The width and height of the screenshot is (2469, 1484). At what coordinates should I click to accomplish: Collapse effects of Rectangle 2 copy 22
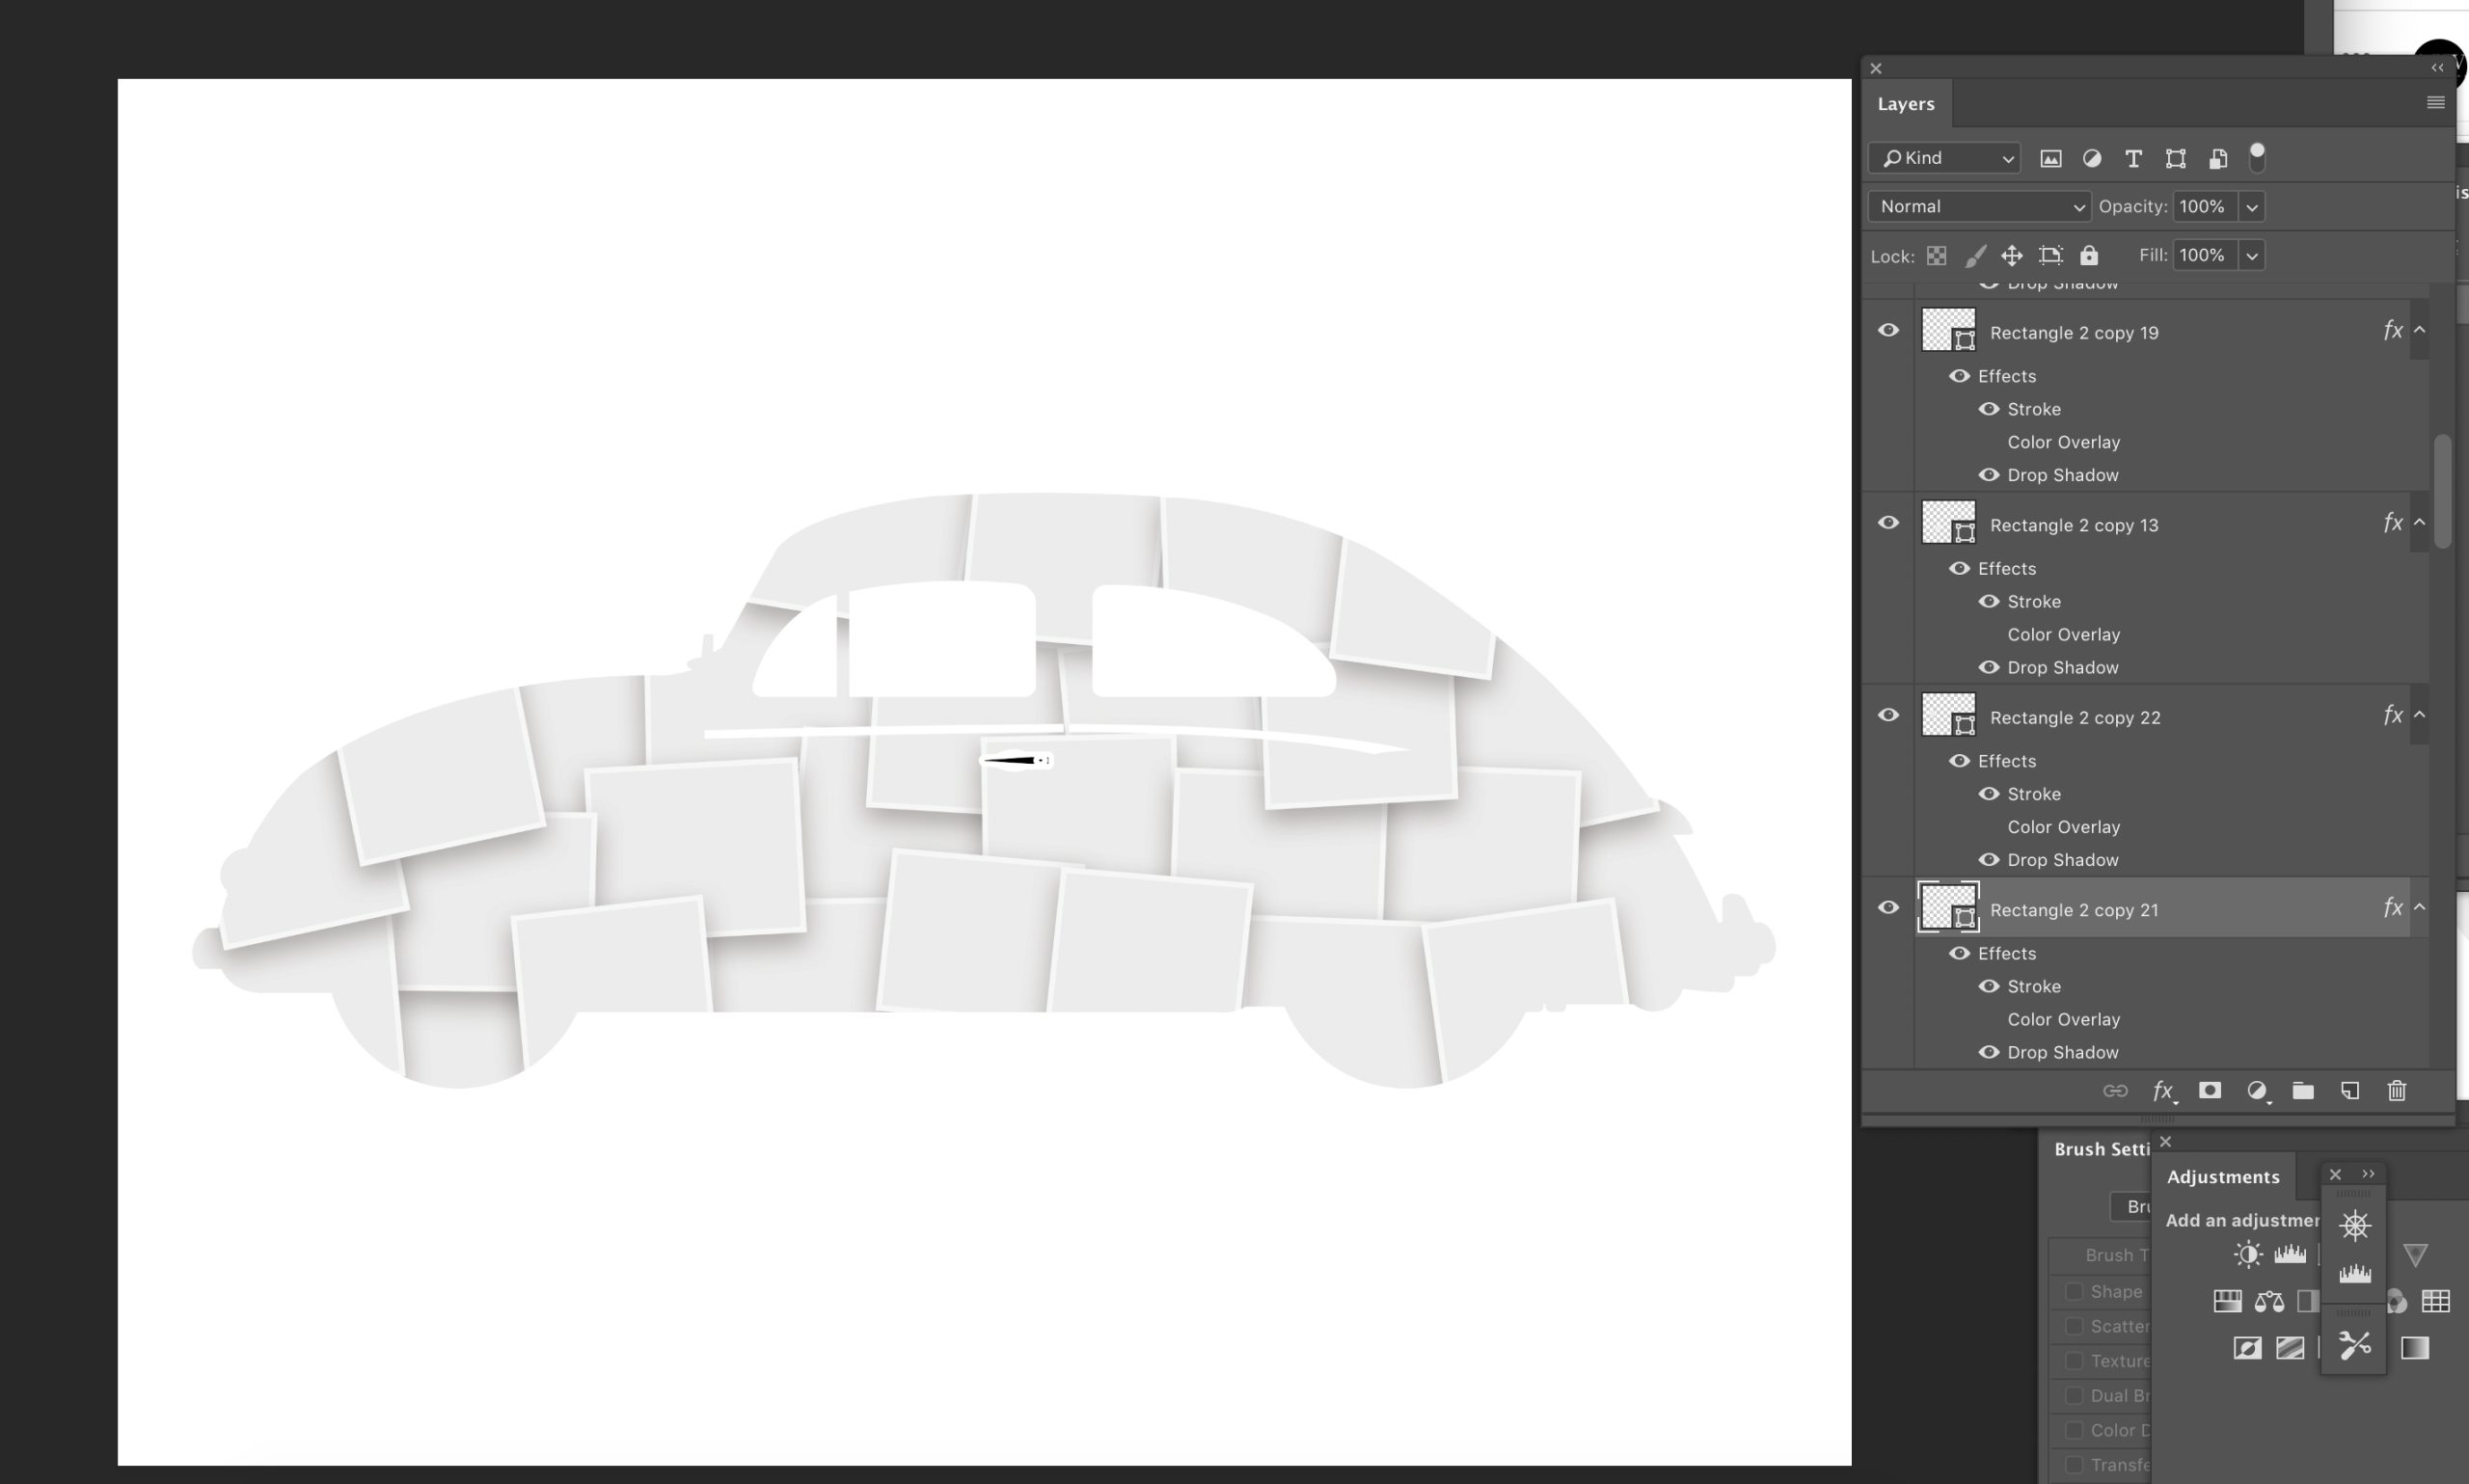pos(2419,714)
